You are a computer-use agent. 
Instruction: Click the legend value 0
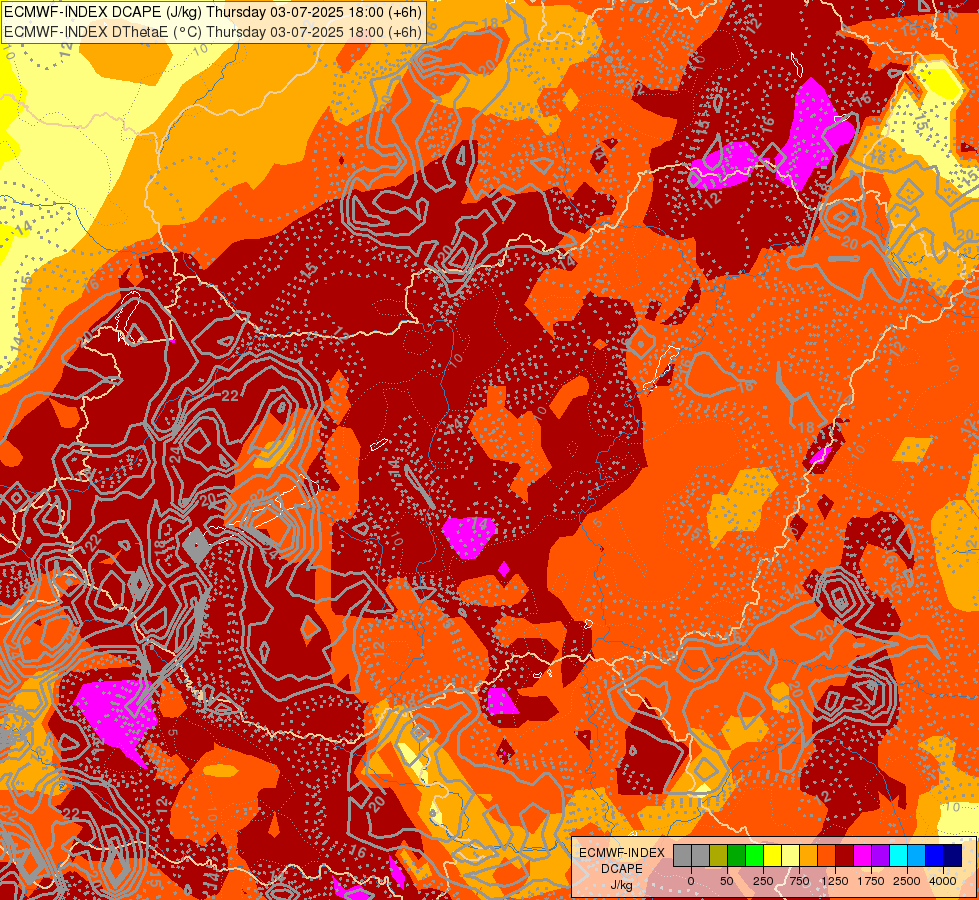pyautogui.click(x=691, y=881)
